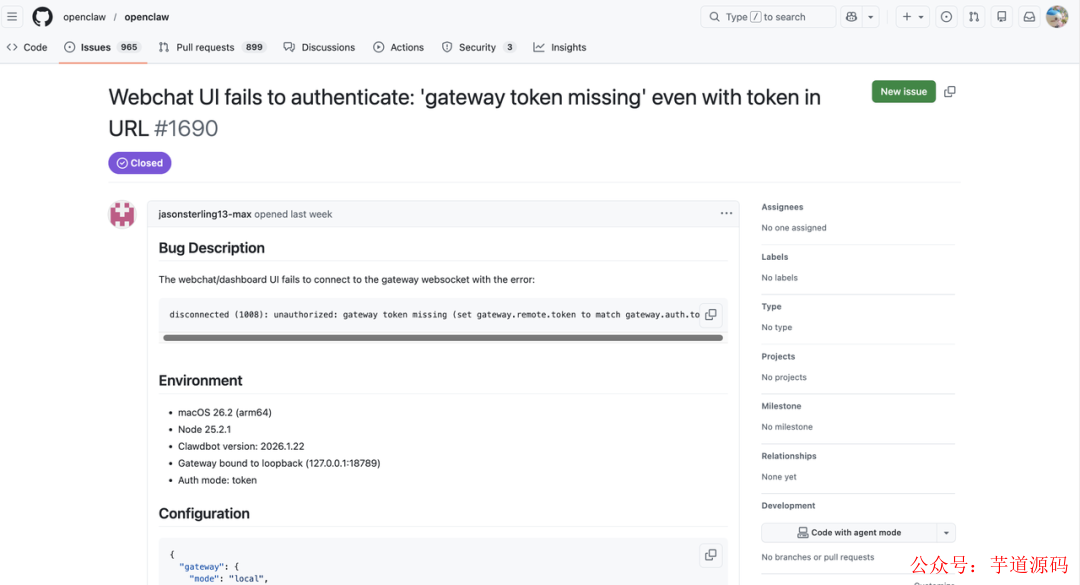
Task: Copy the configuration JSON snippet
Action: coord(711,554)
